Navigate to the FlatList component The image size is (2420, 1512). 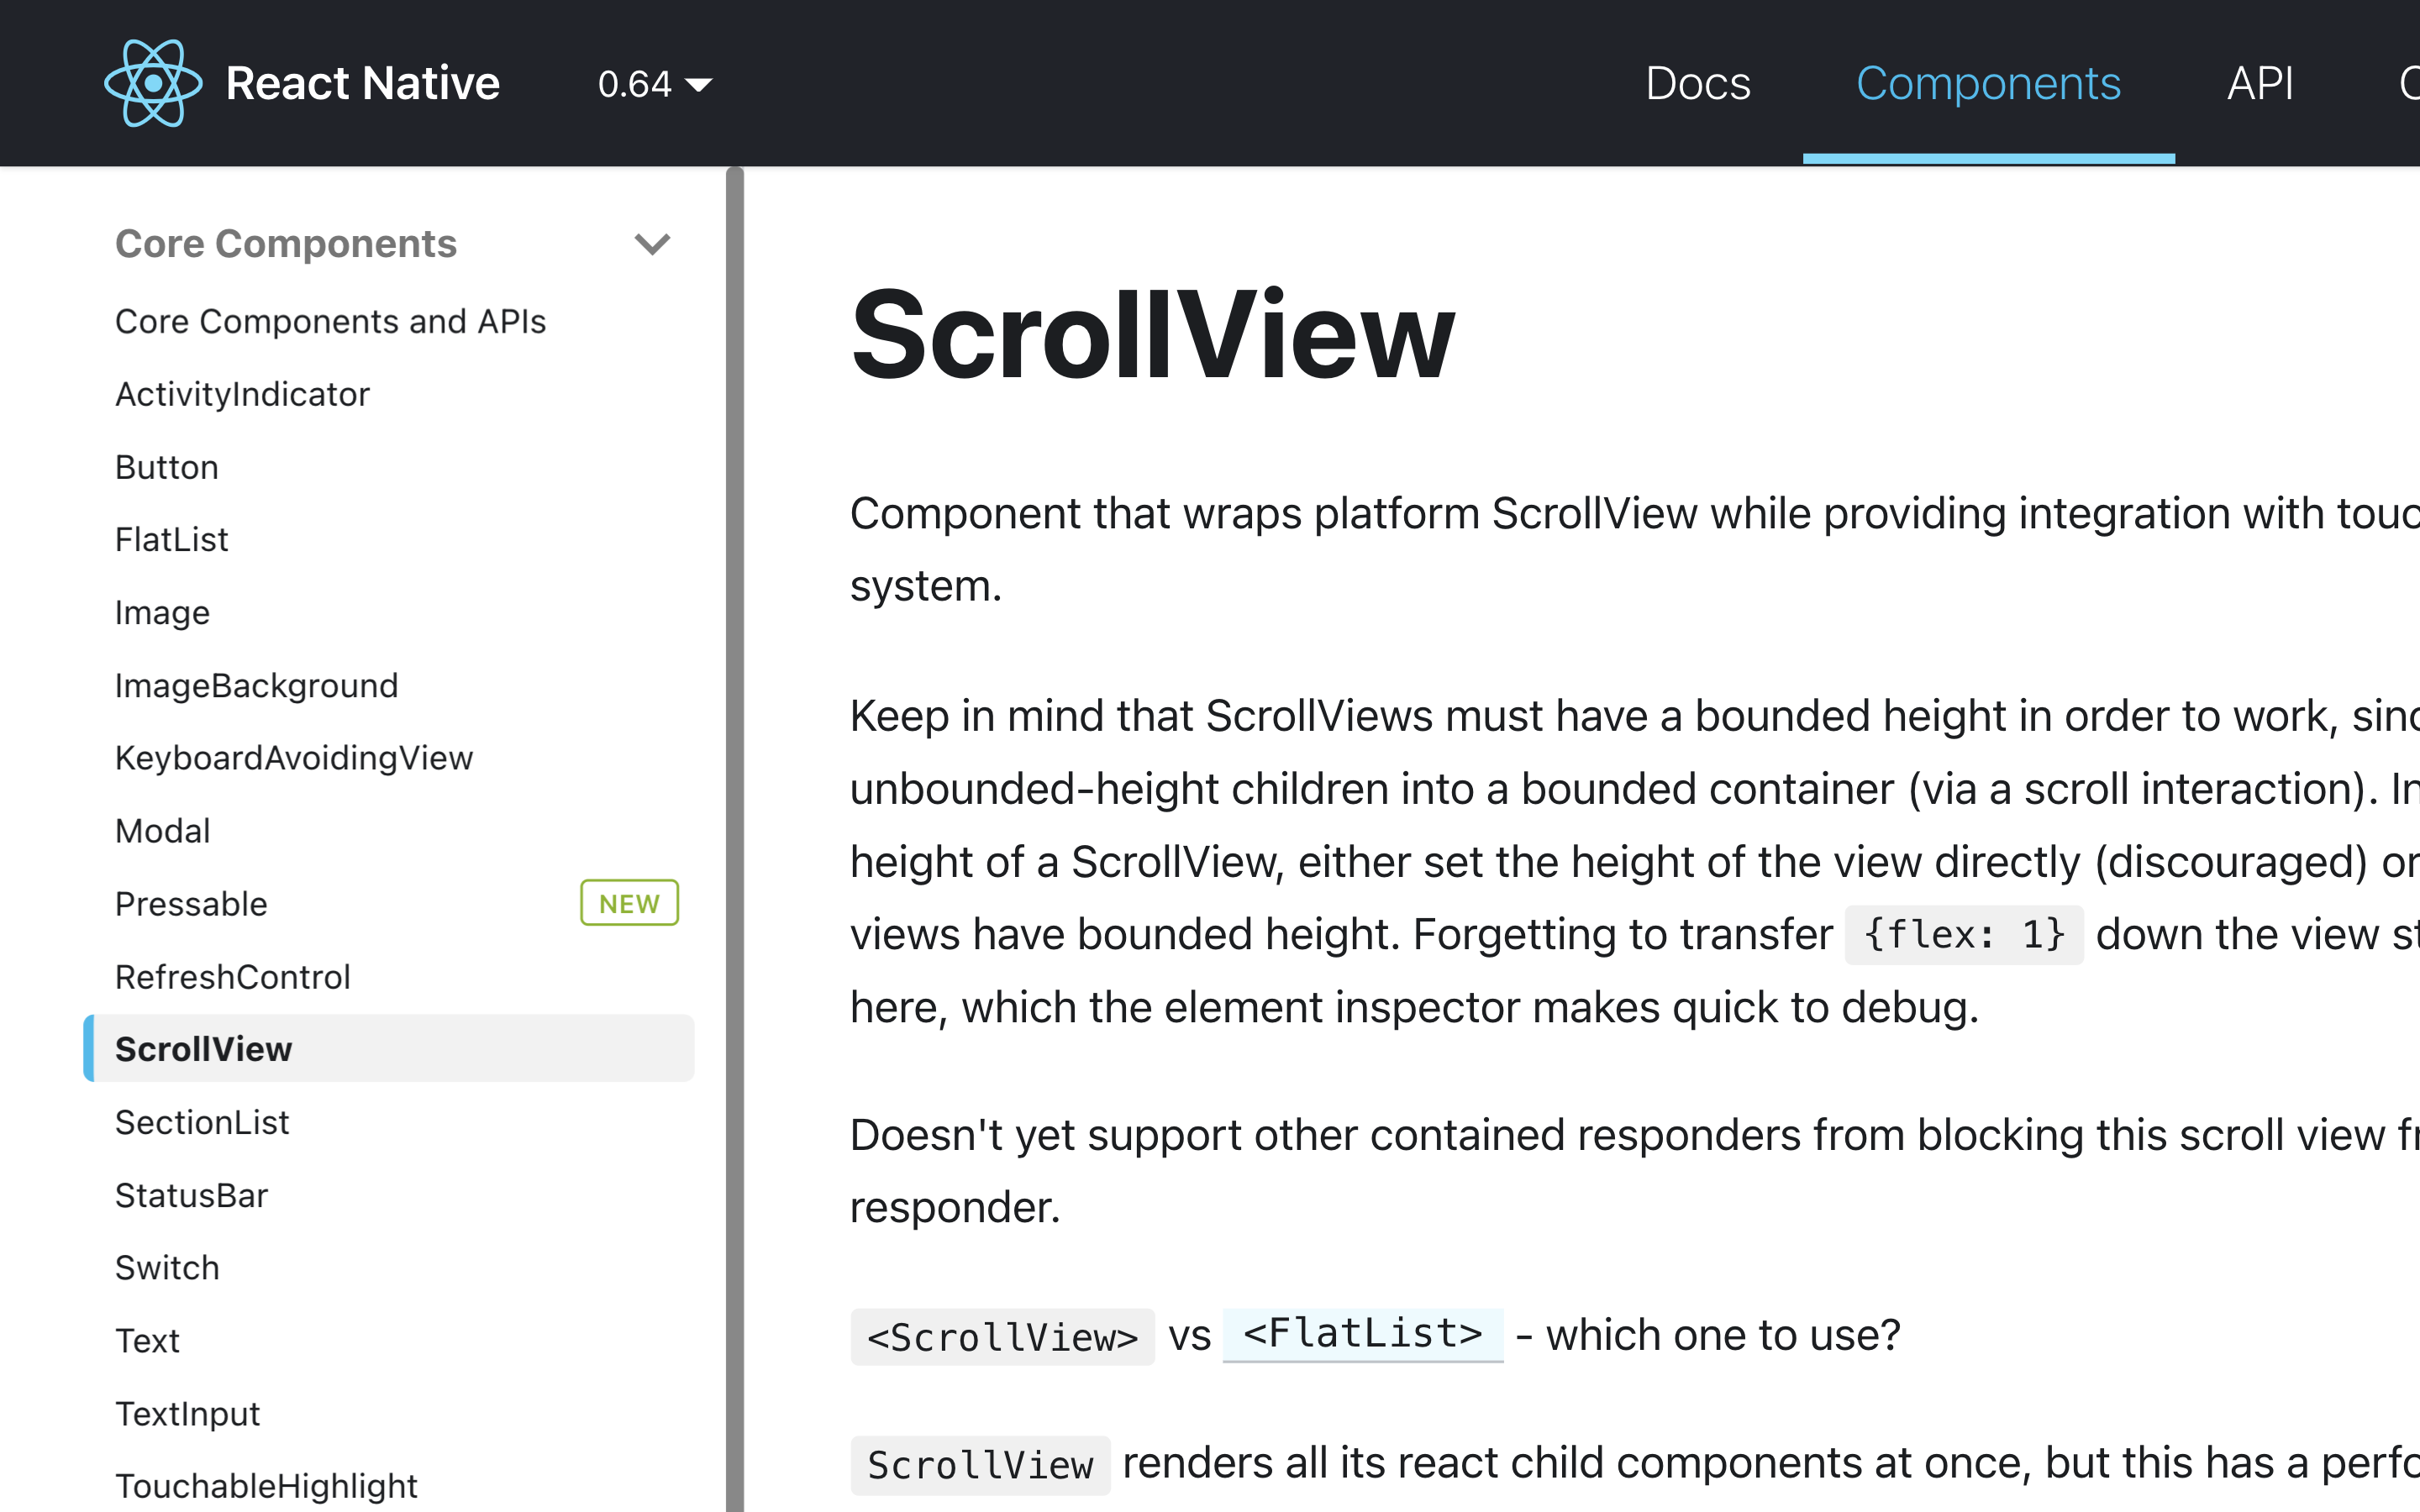tap(172, 538)
